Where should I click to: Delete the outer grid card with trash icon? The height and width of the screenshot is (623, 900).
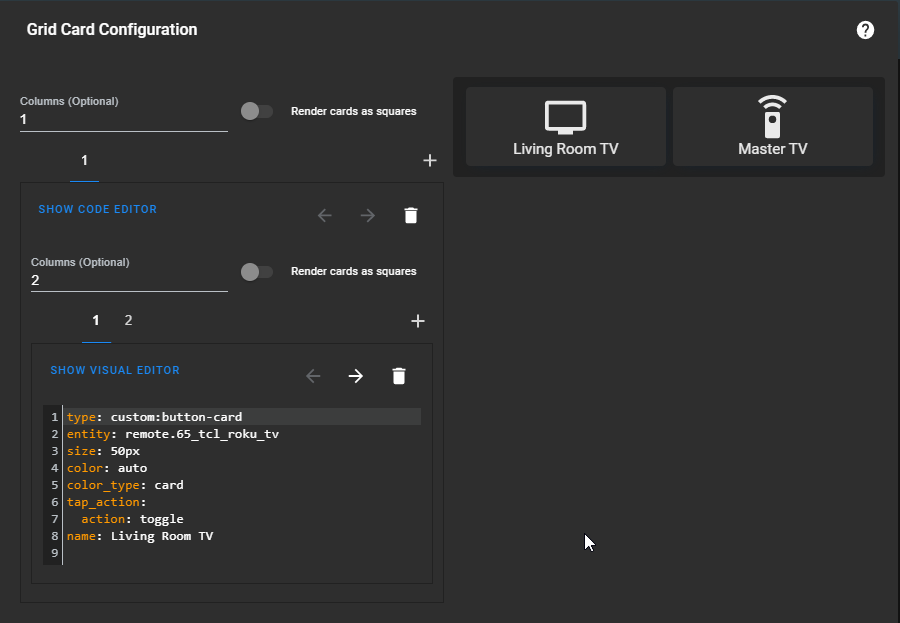pyautogui.click(x=410, y=215)
